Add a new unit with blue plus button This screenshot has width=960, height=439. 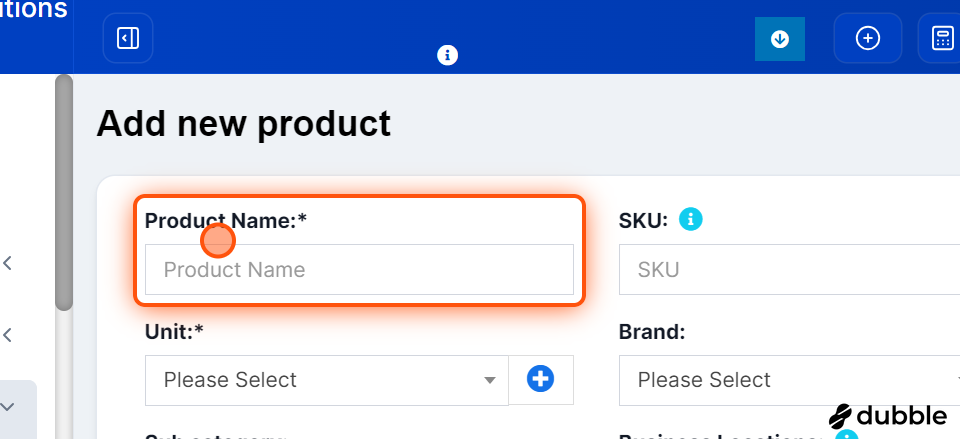(541, 380)
